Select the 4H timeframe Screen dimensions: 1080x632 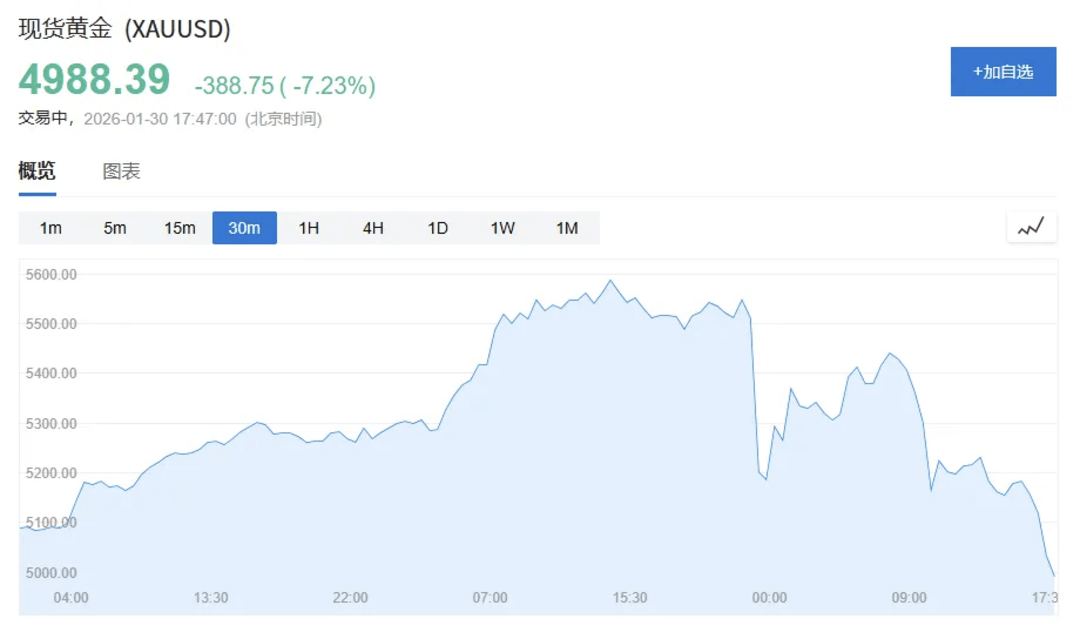[372, 228]
